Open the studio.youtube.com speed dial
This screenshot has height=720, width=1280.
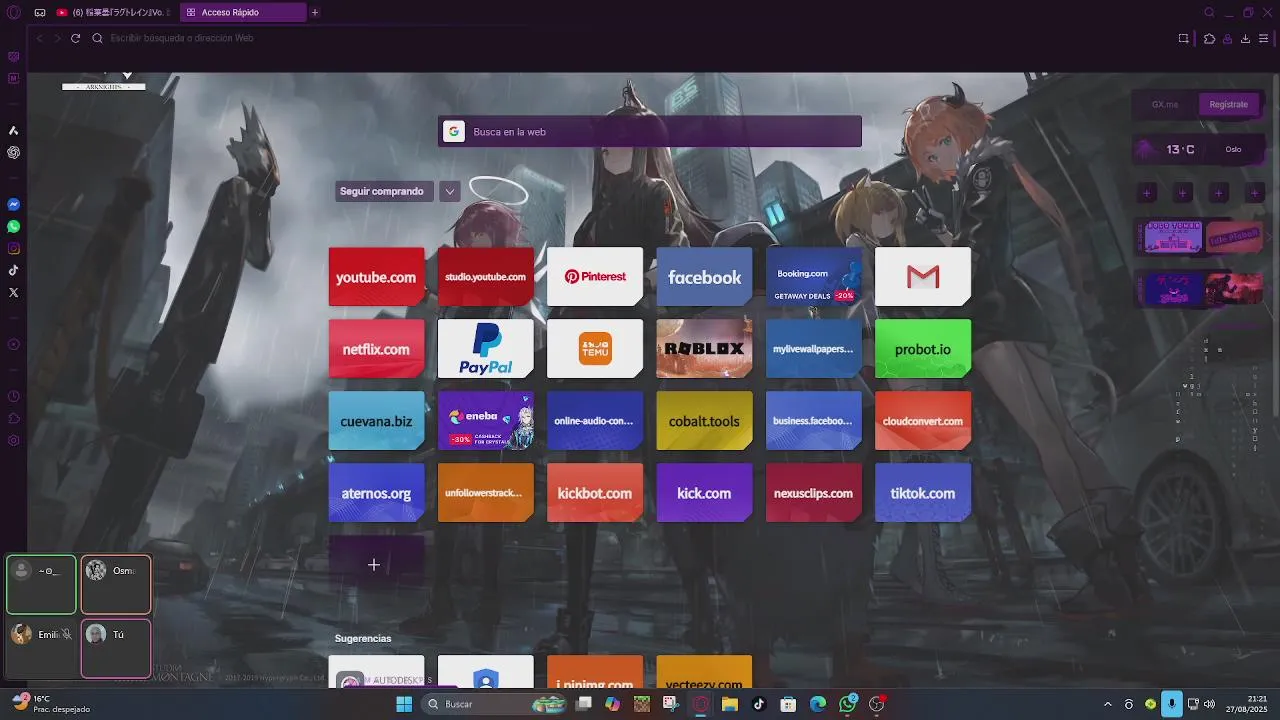pyautogui.click(x=485, y=277)
